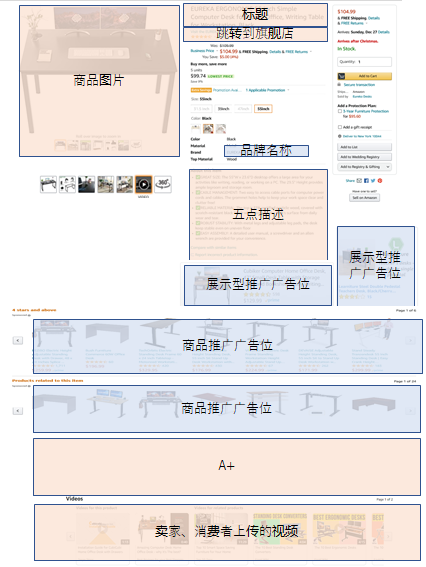Image resolution: width=426 pixels, height=567 pixels.
Task: Click 'Page 1 of 2' text
Action: (384, 499)
